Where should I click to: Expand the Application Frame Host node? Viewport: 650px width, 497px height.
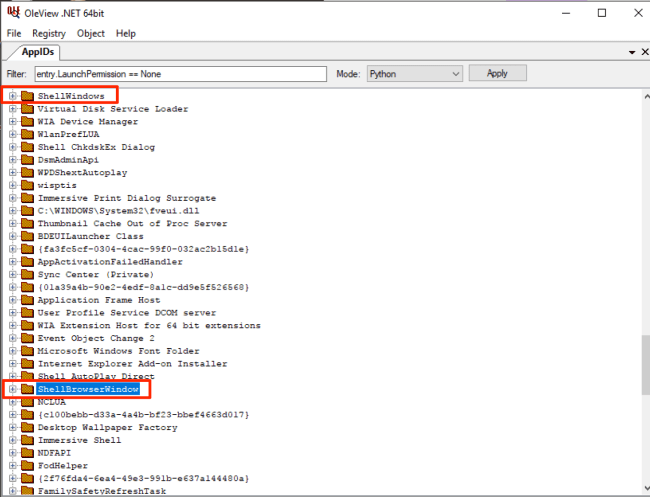point(12,300)
